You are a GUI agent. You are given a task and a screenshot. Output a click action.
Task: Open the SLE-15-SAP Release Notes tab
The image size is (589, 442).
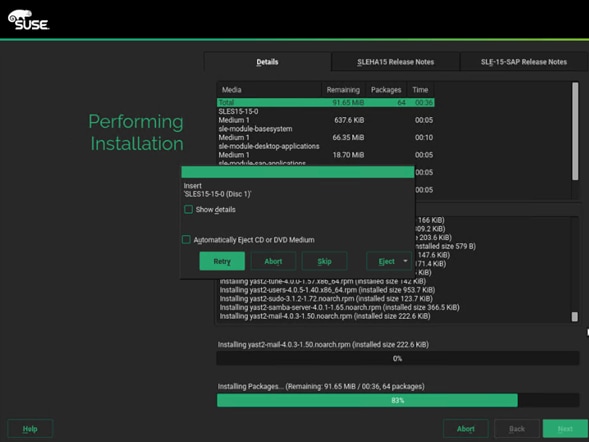(x=524, y=62)
